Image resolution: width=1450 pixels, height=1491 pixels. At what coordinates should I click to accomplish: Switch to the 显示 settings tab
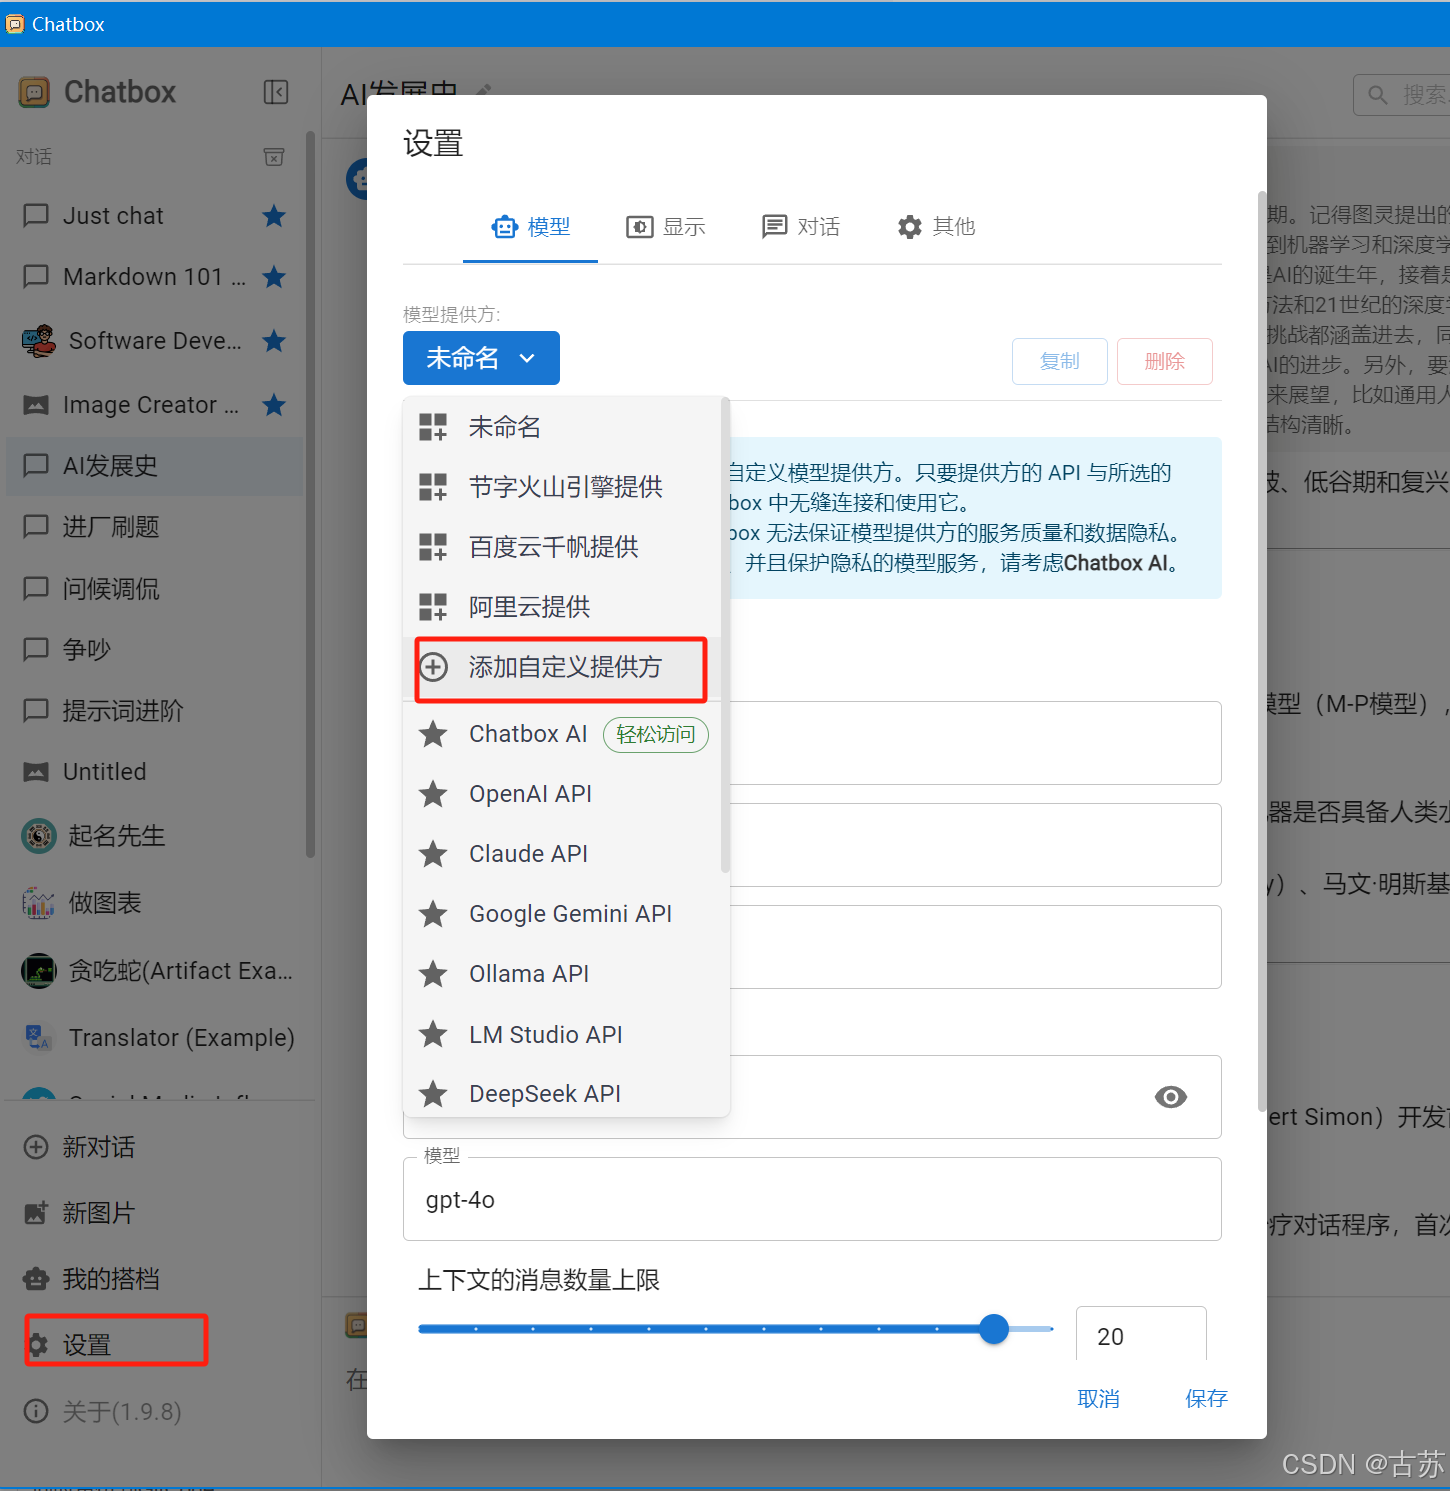click(665, 227)
